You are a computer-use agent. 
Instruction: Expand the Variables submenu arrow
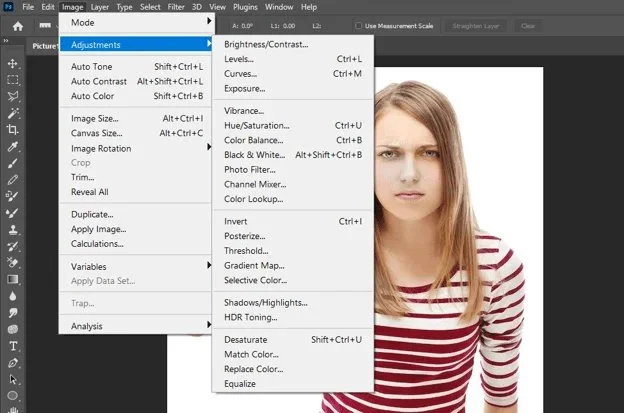(x=209, y=265)
